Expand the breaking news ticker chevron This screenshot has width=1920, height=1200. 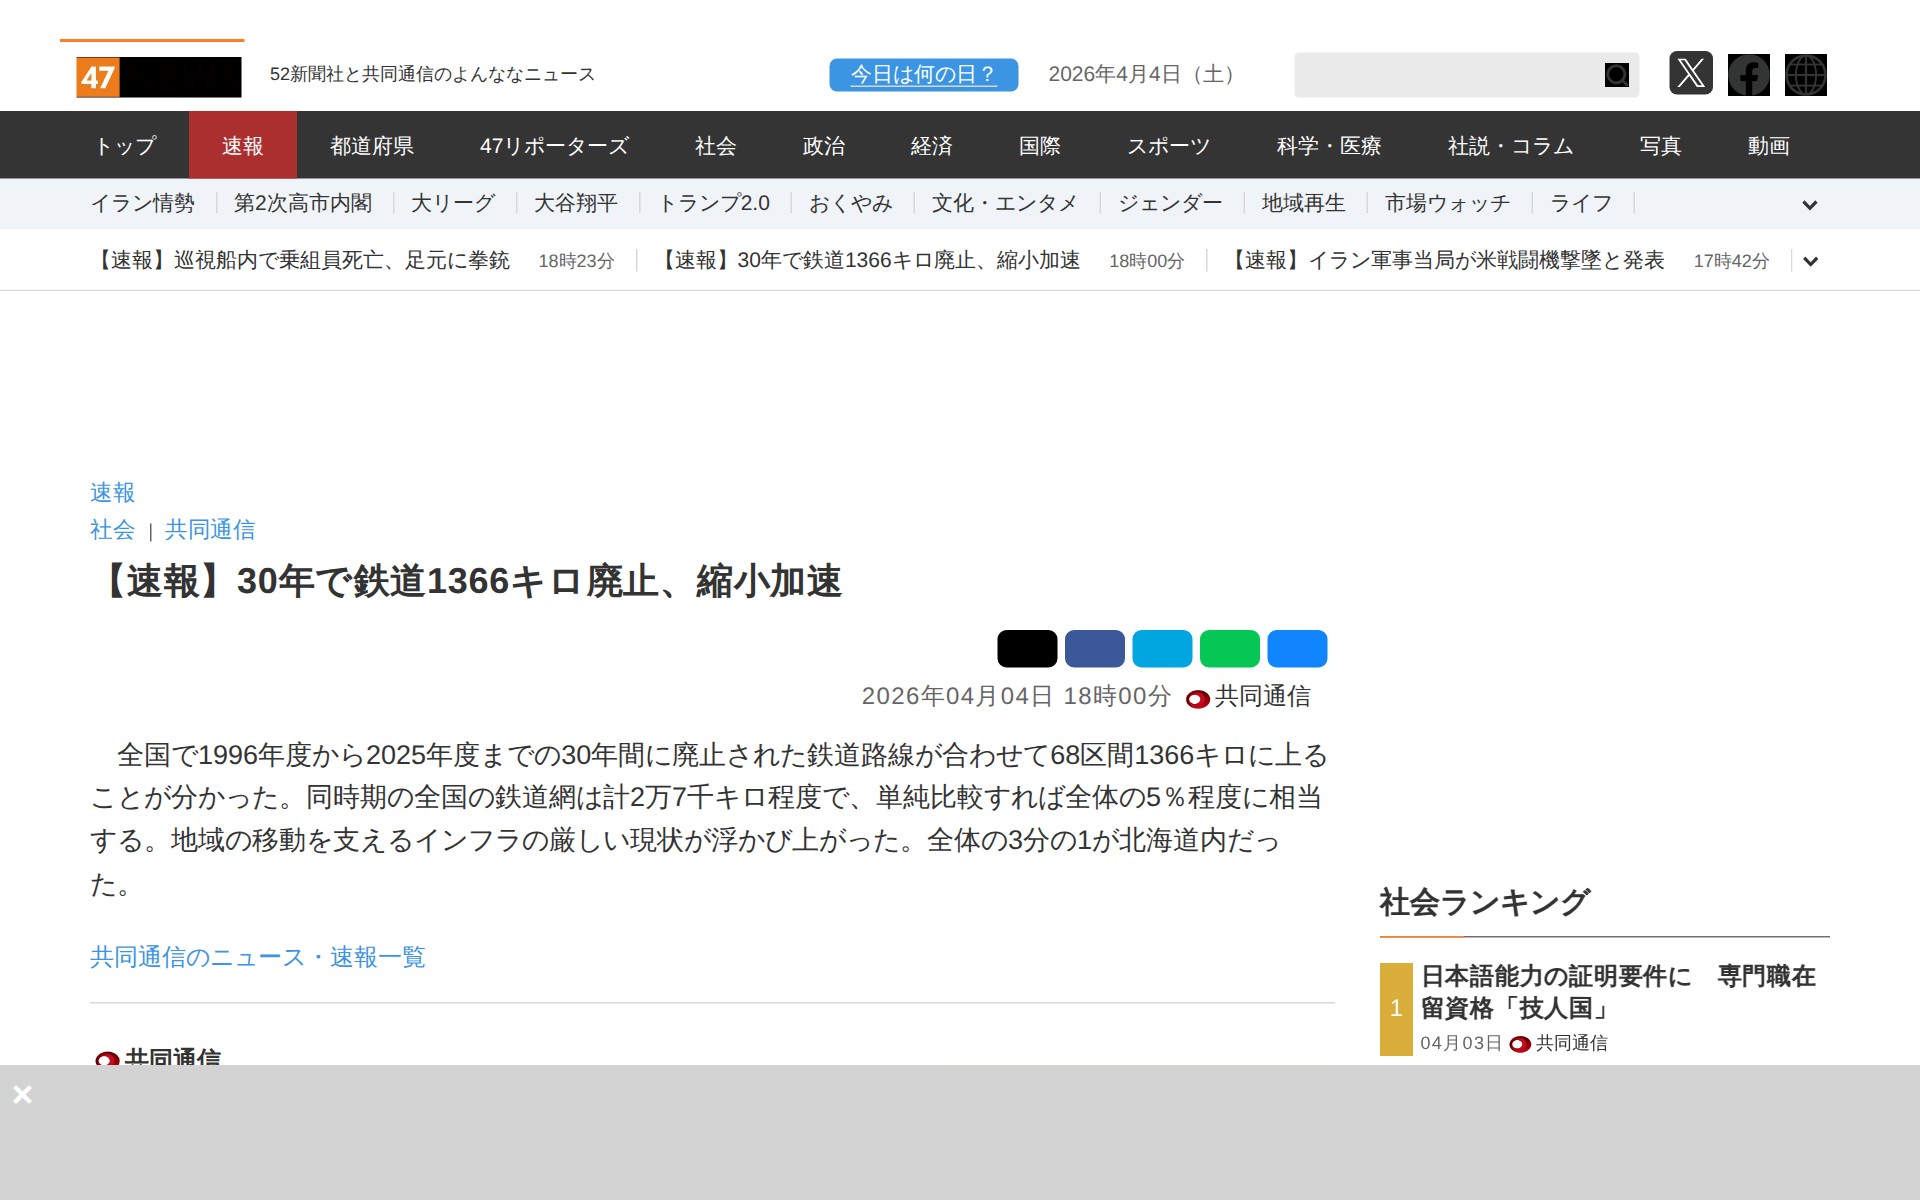coord(1809,261)
